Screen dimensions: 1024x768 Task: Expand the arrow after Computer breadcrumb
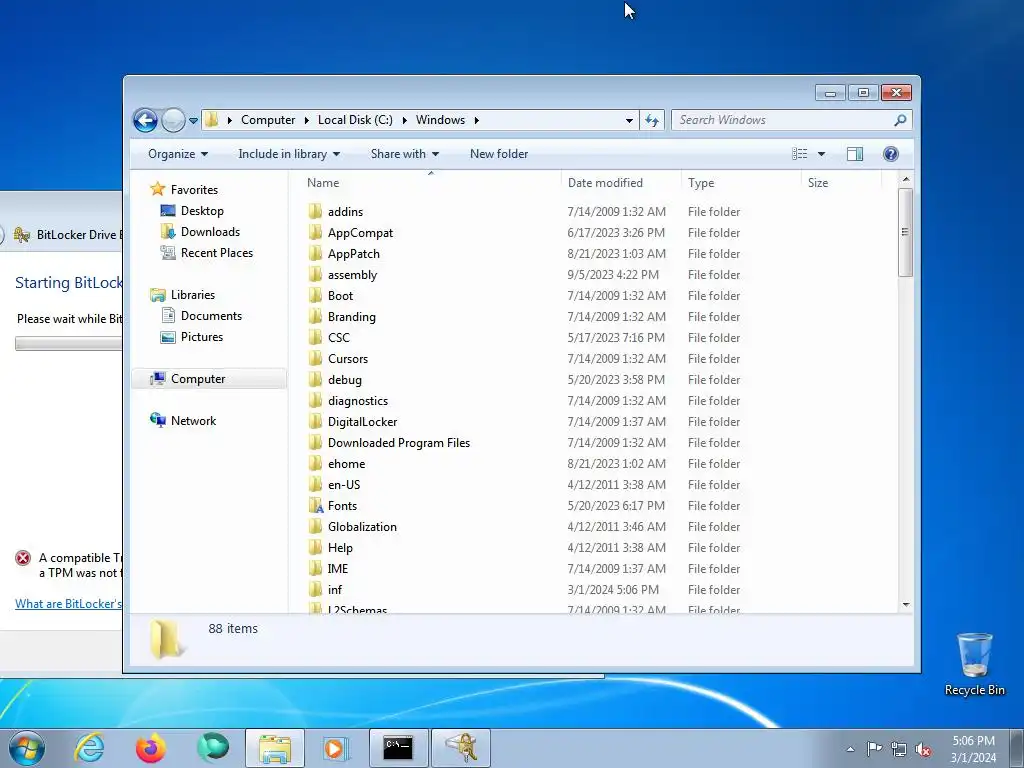[306, 120]
